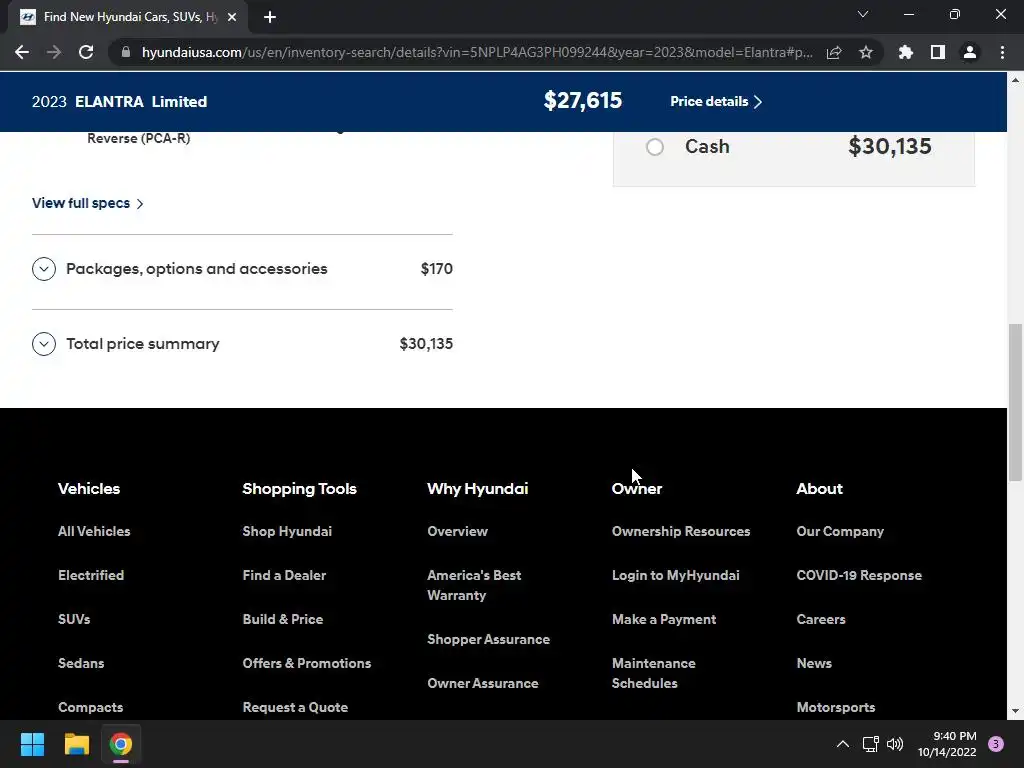Image resolution: width=1024 pixels, height=768 pixels.
Task: Open Login to MyHyundai link
Action: 676,575
